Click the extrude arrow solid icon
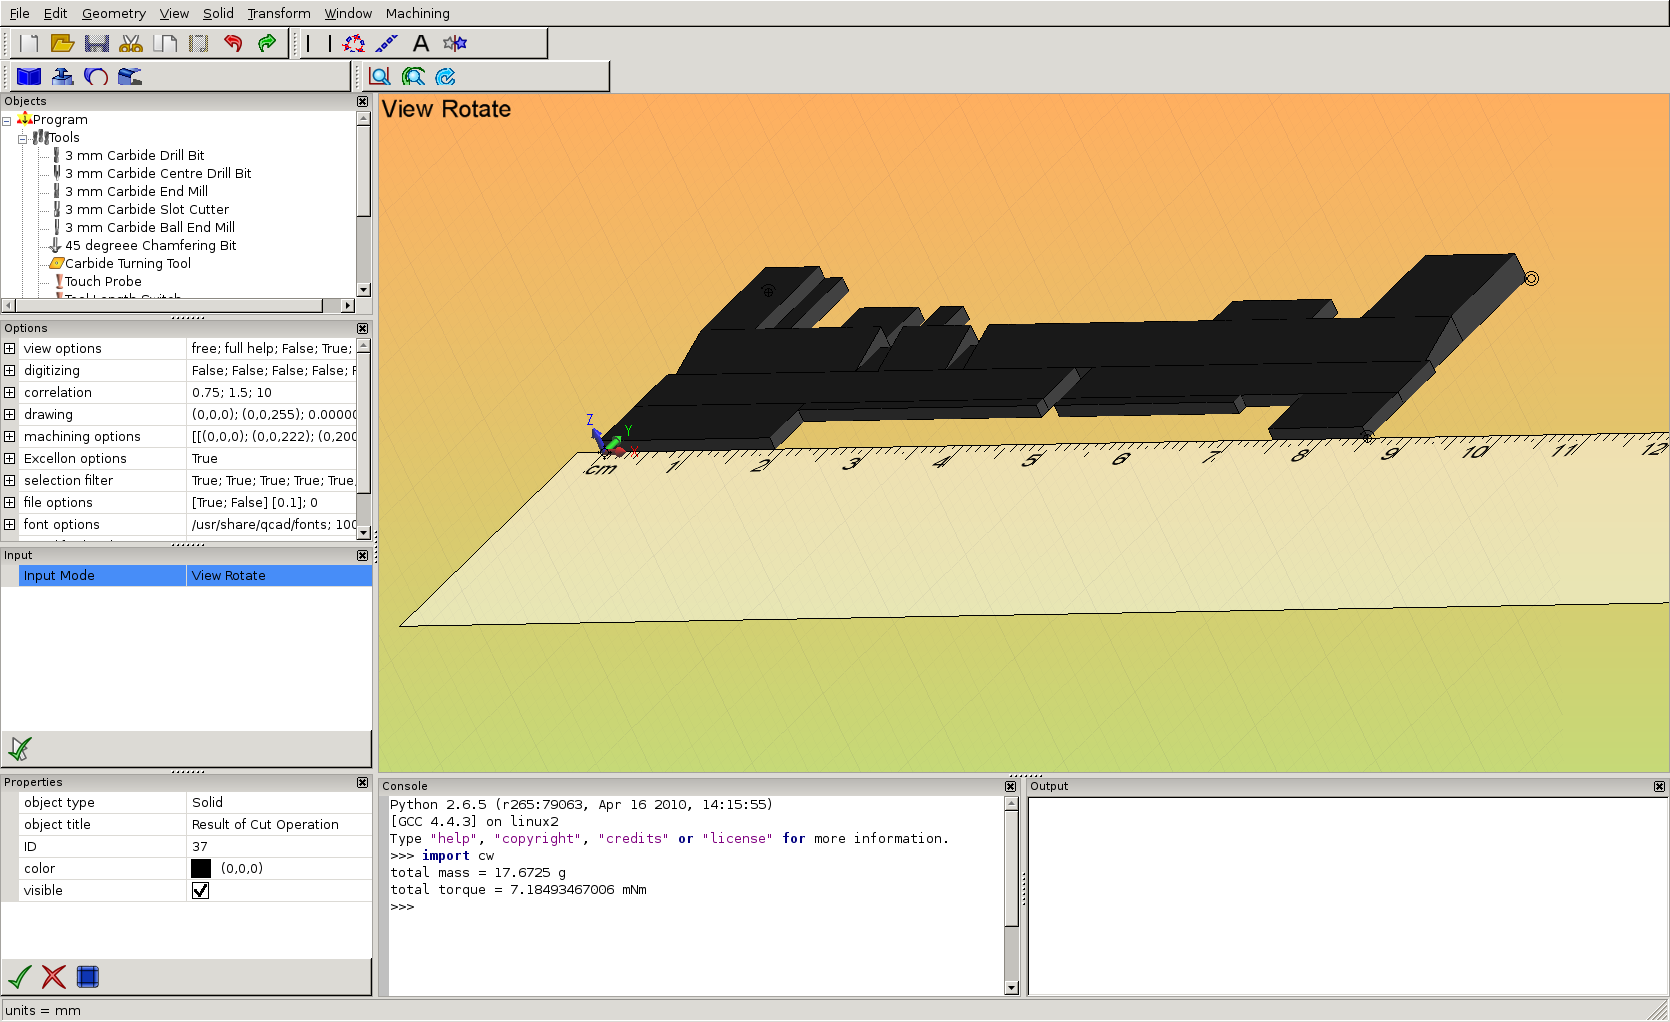 coord(63,76)
